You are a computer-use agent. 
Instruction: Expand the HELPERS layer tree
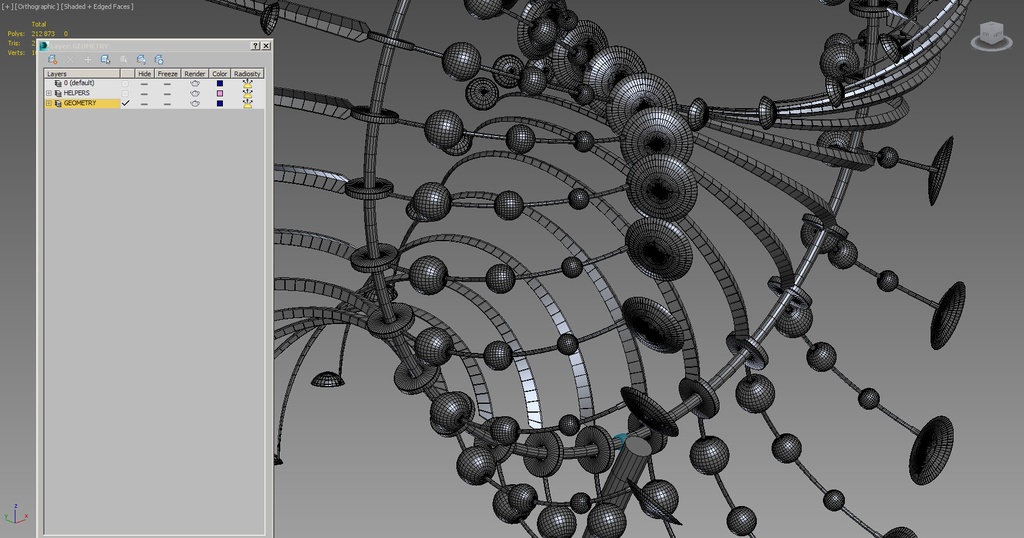click(x=48, y=93)
